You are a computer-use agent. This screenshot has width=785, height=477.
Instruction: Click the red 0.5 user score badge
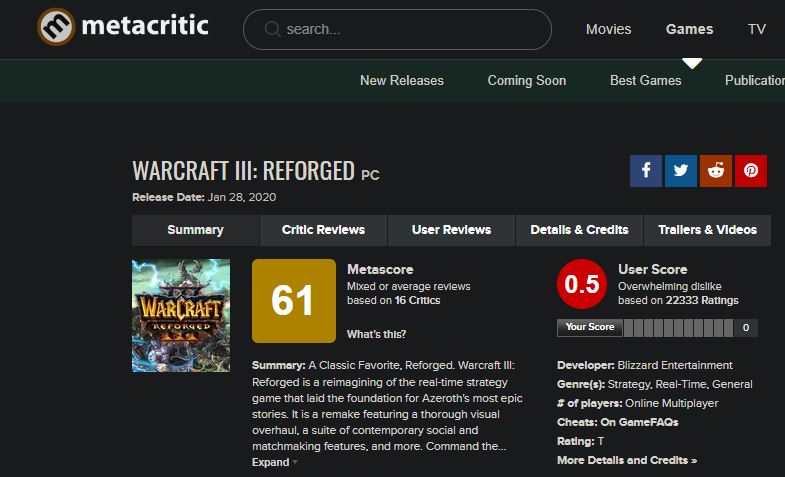[x=582, y=285]
